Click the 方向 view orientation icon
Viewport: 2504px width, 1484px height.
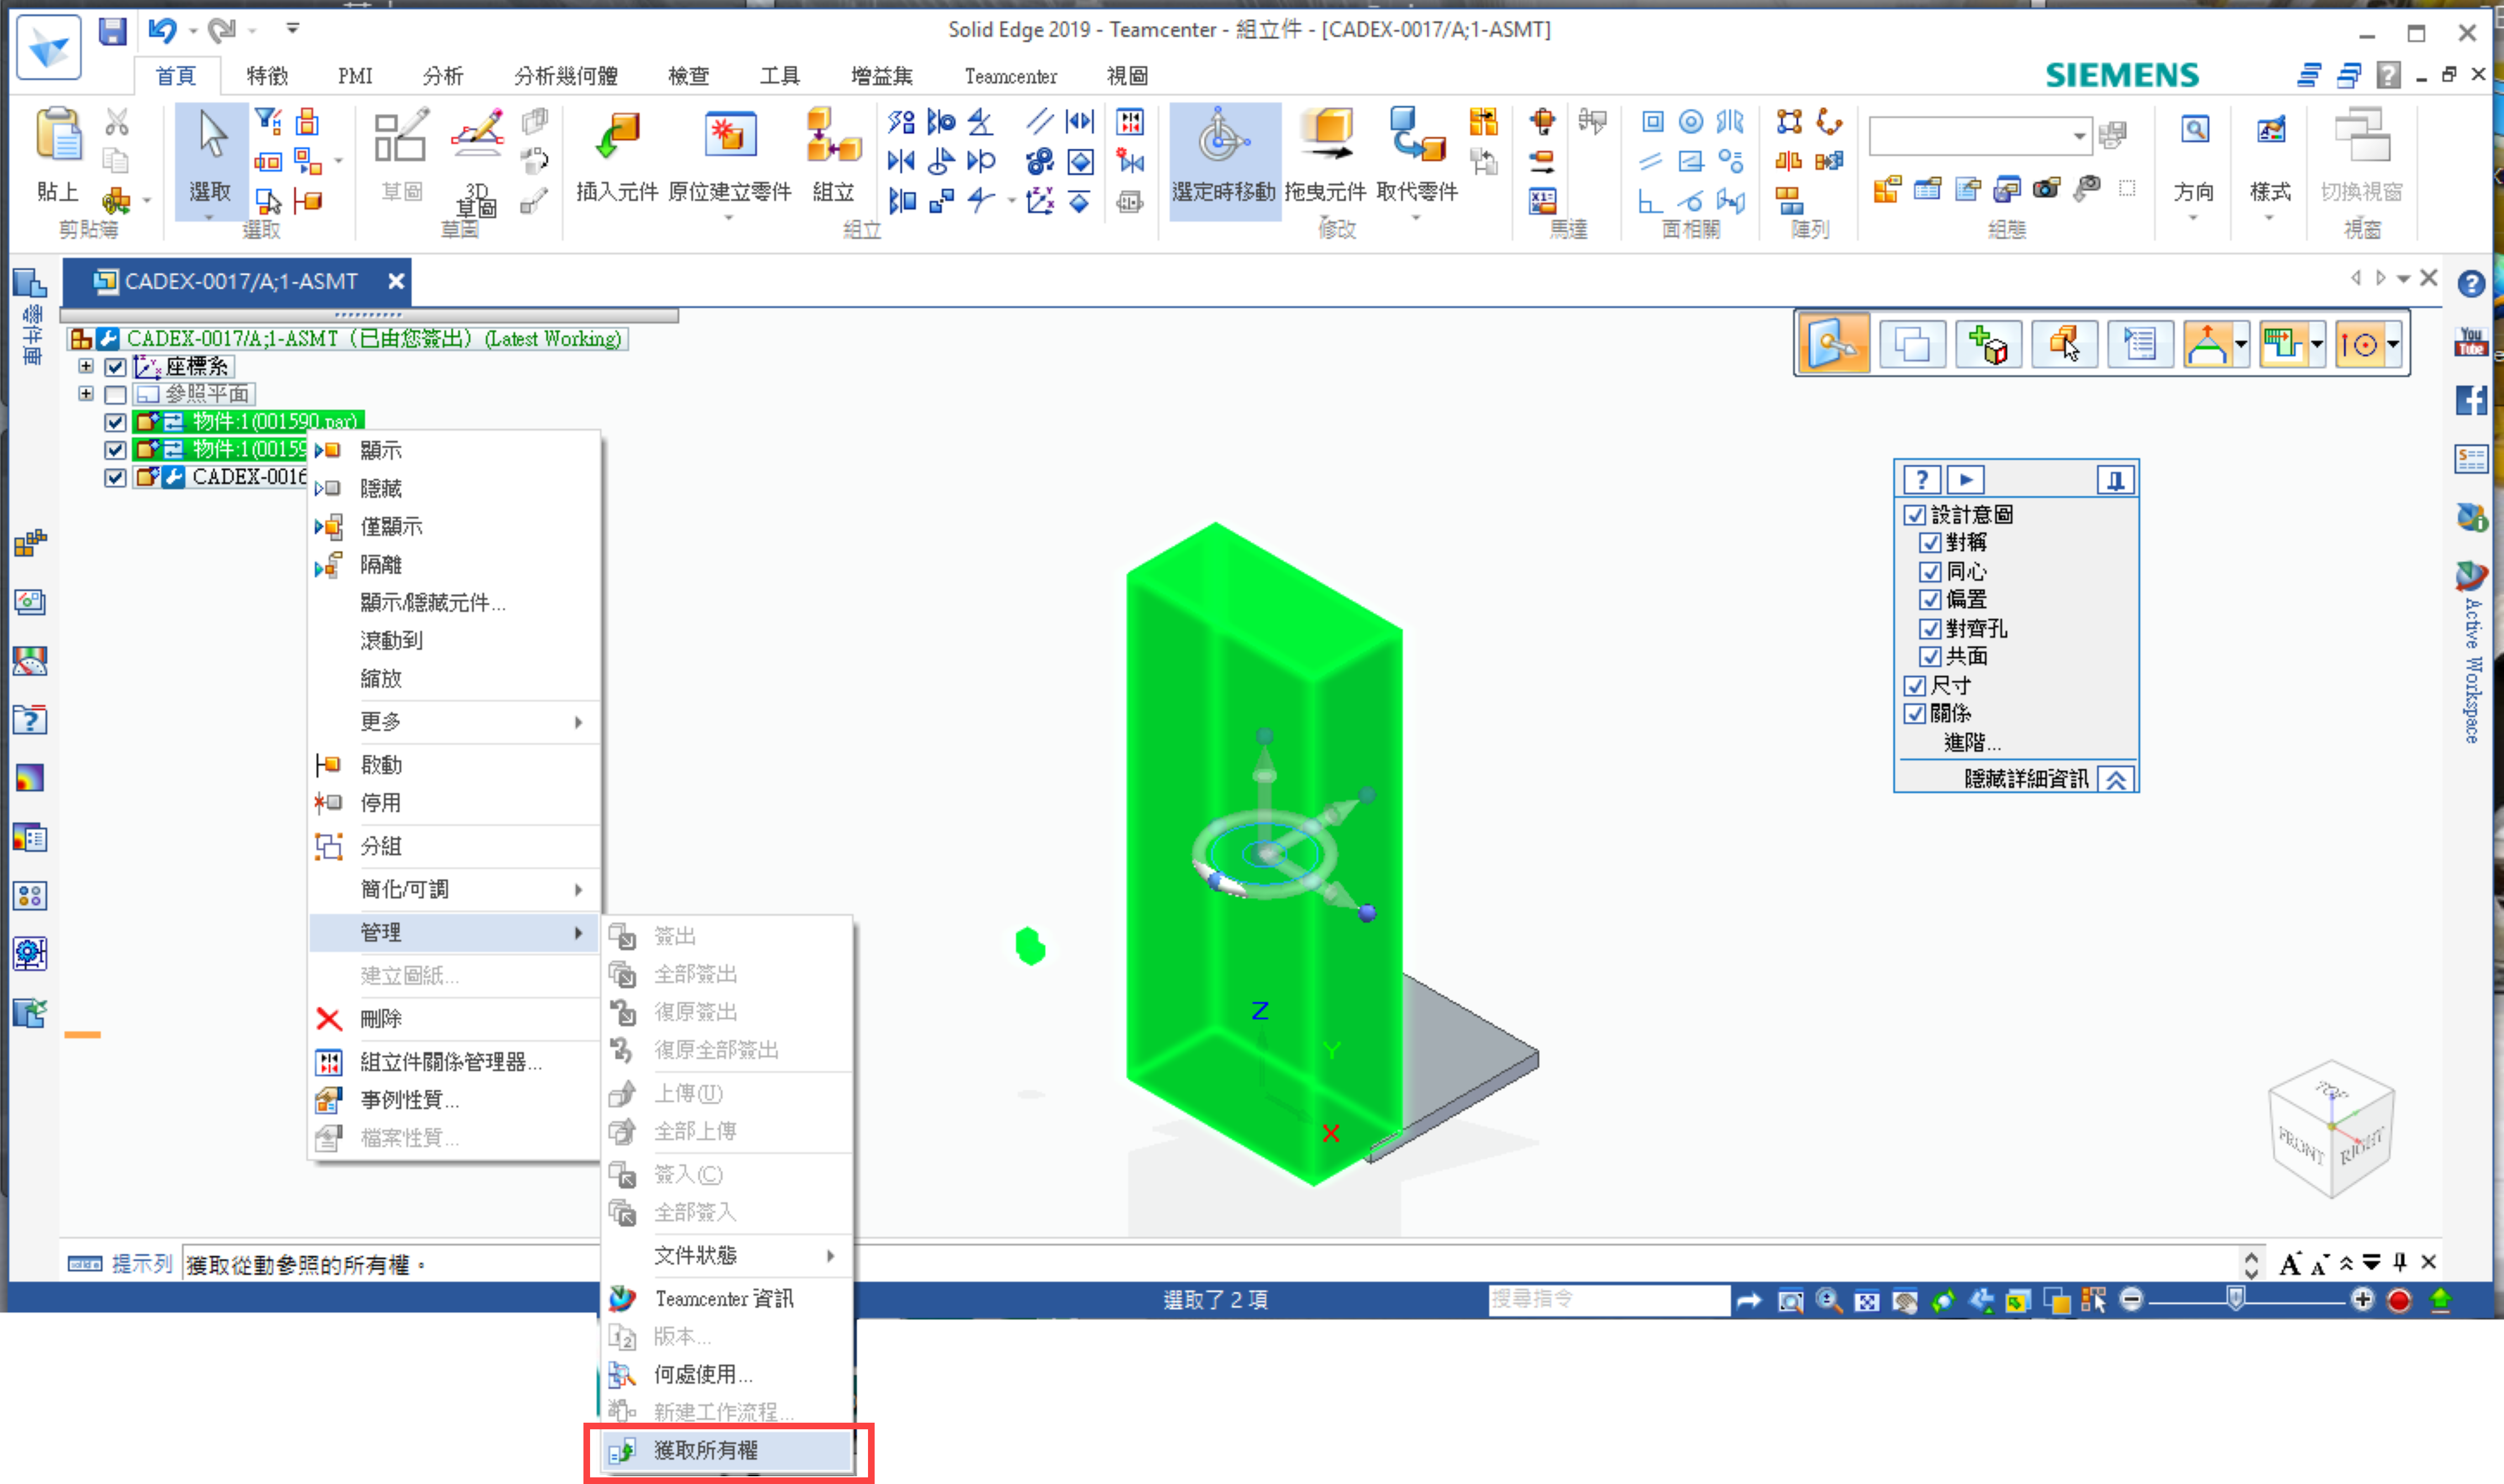[x=2194, y=131]
